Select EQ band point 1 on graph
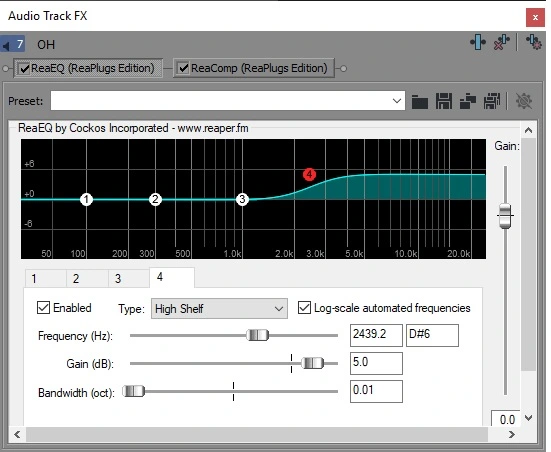 pyautogui.click(x=86, y=199)
